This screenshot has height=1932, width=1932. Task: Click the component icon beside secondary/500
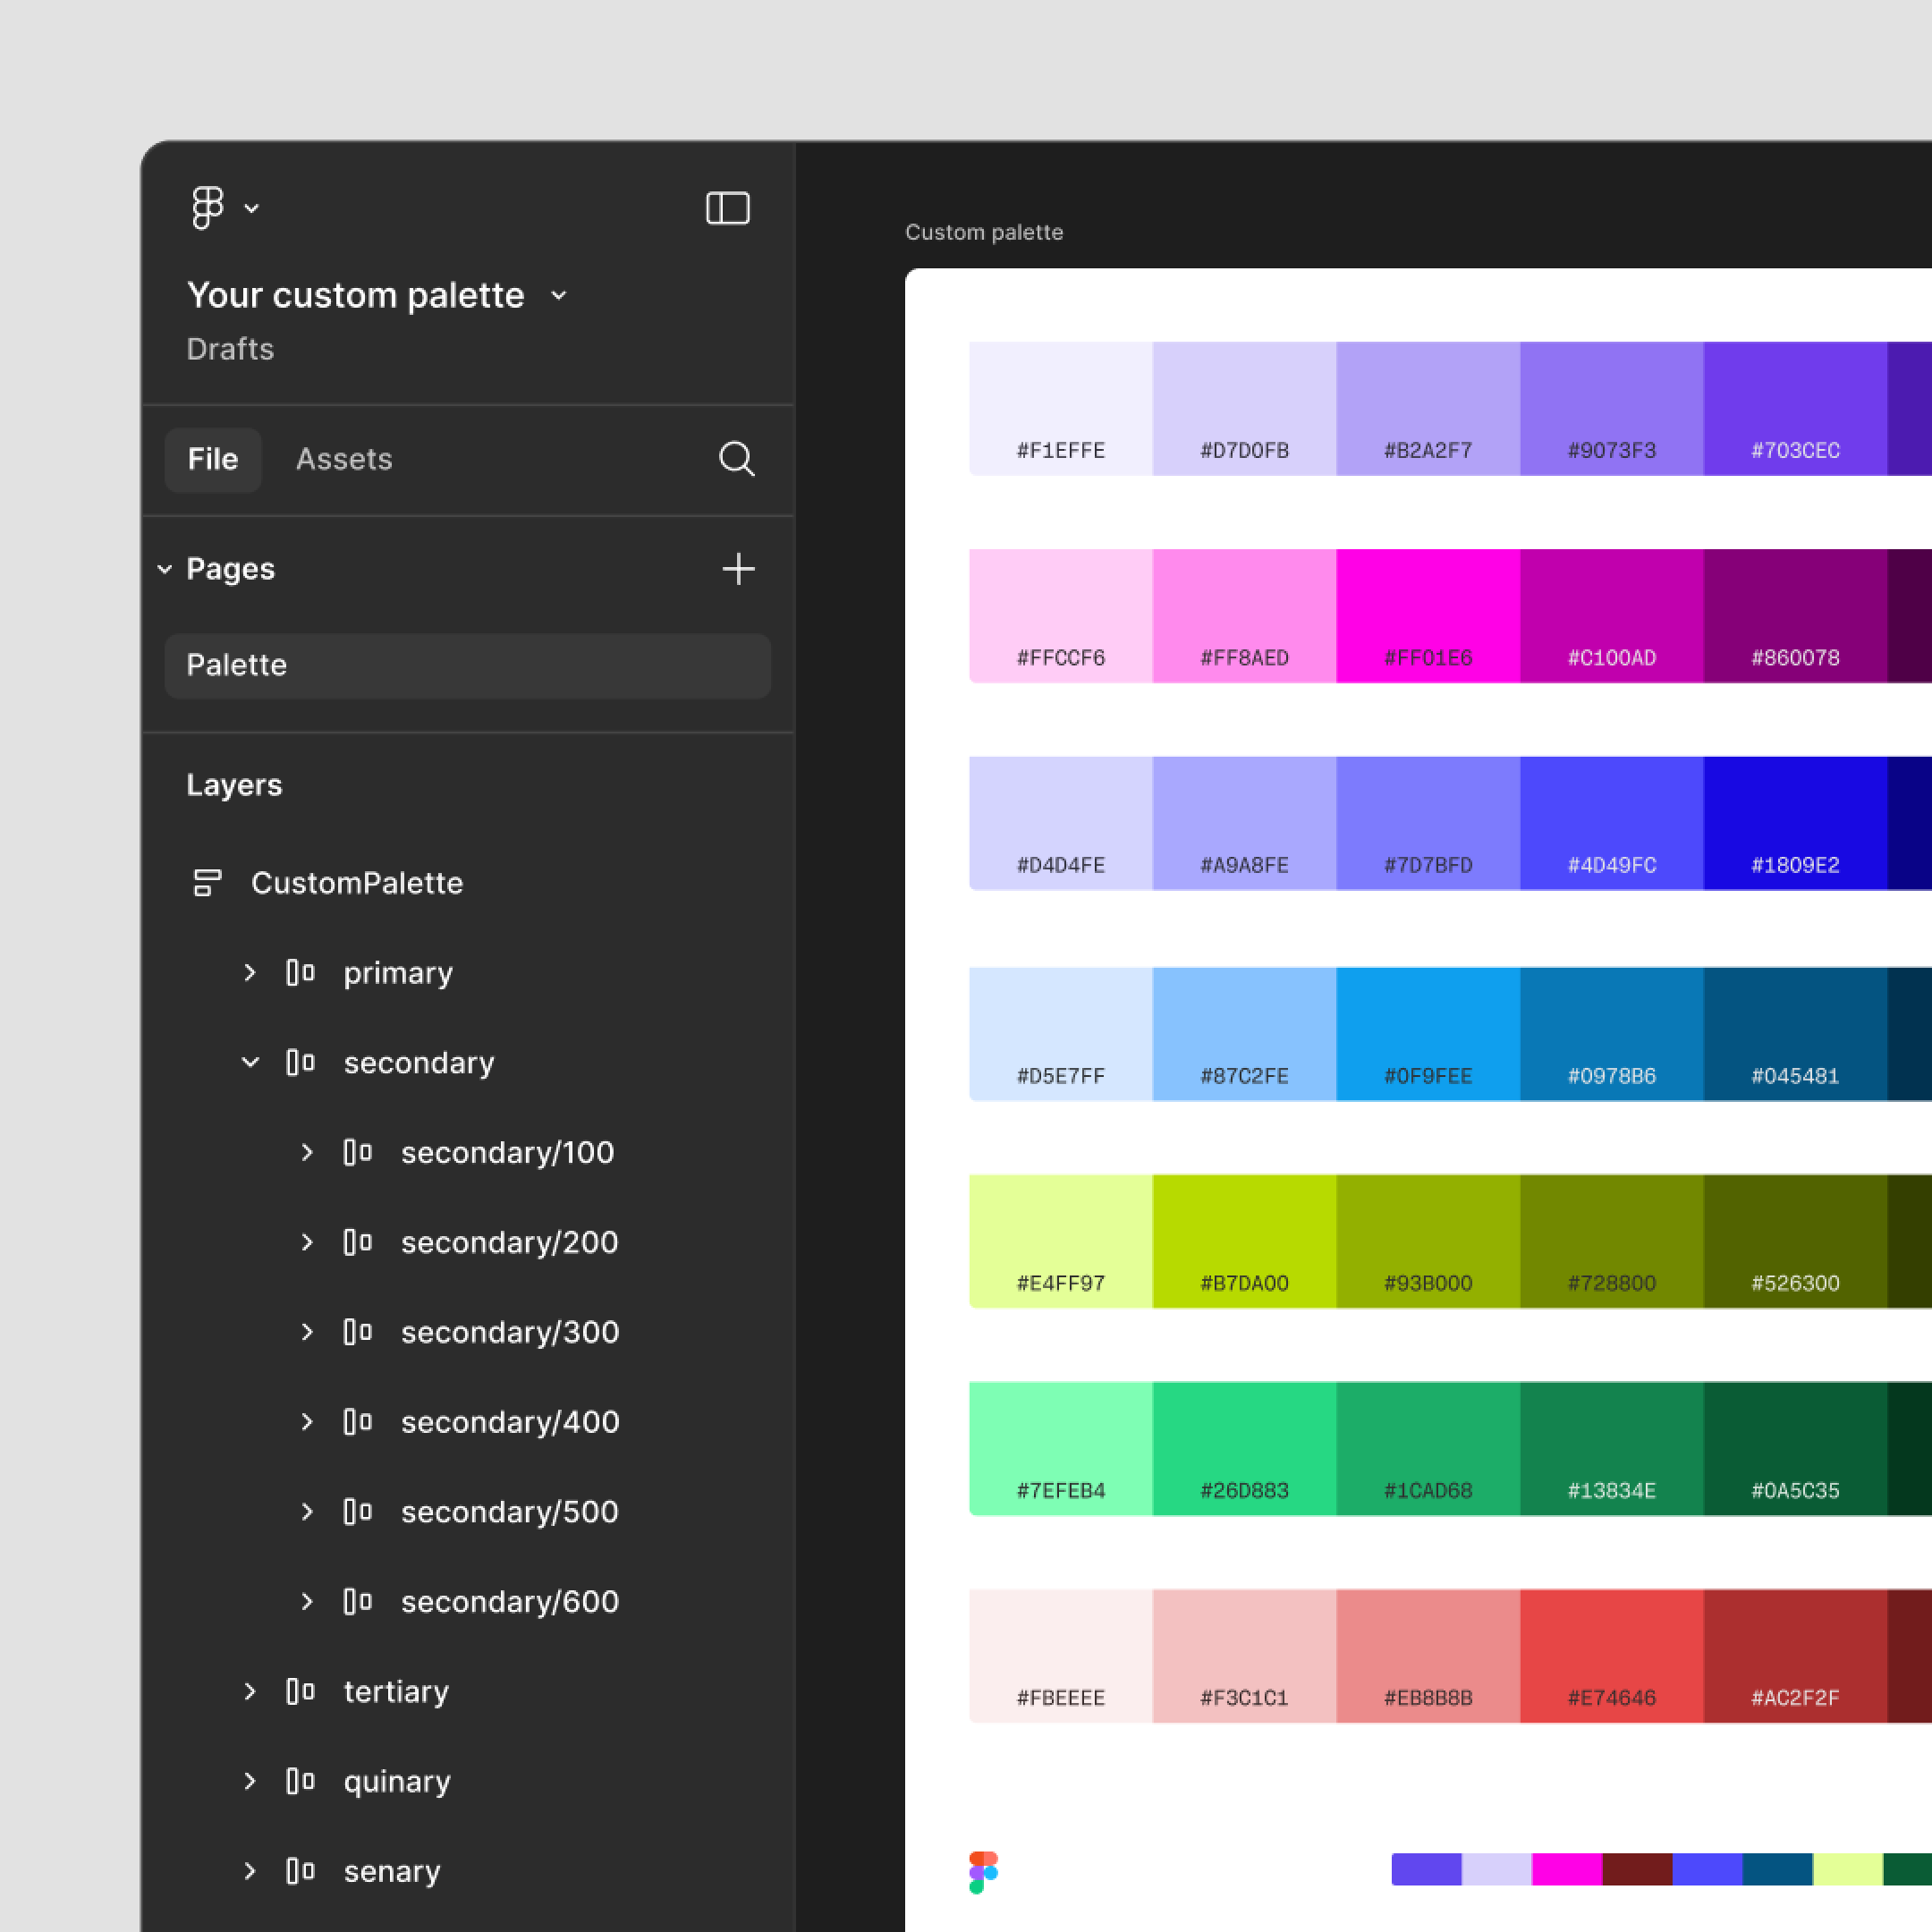356,1512
